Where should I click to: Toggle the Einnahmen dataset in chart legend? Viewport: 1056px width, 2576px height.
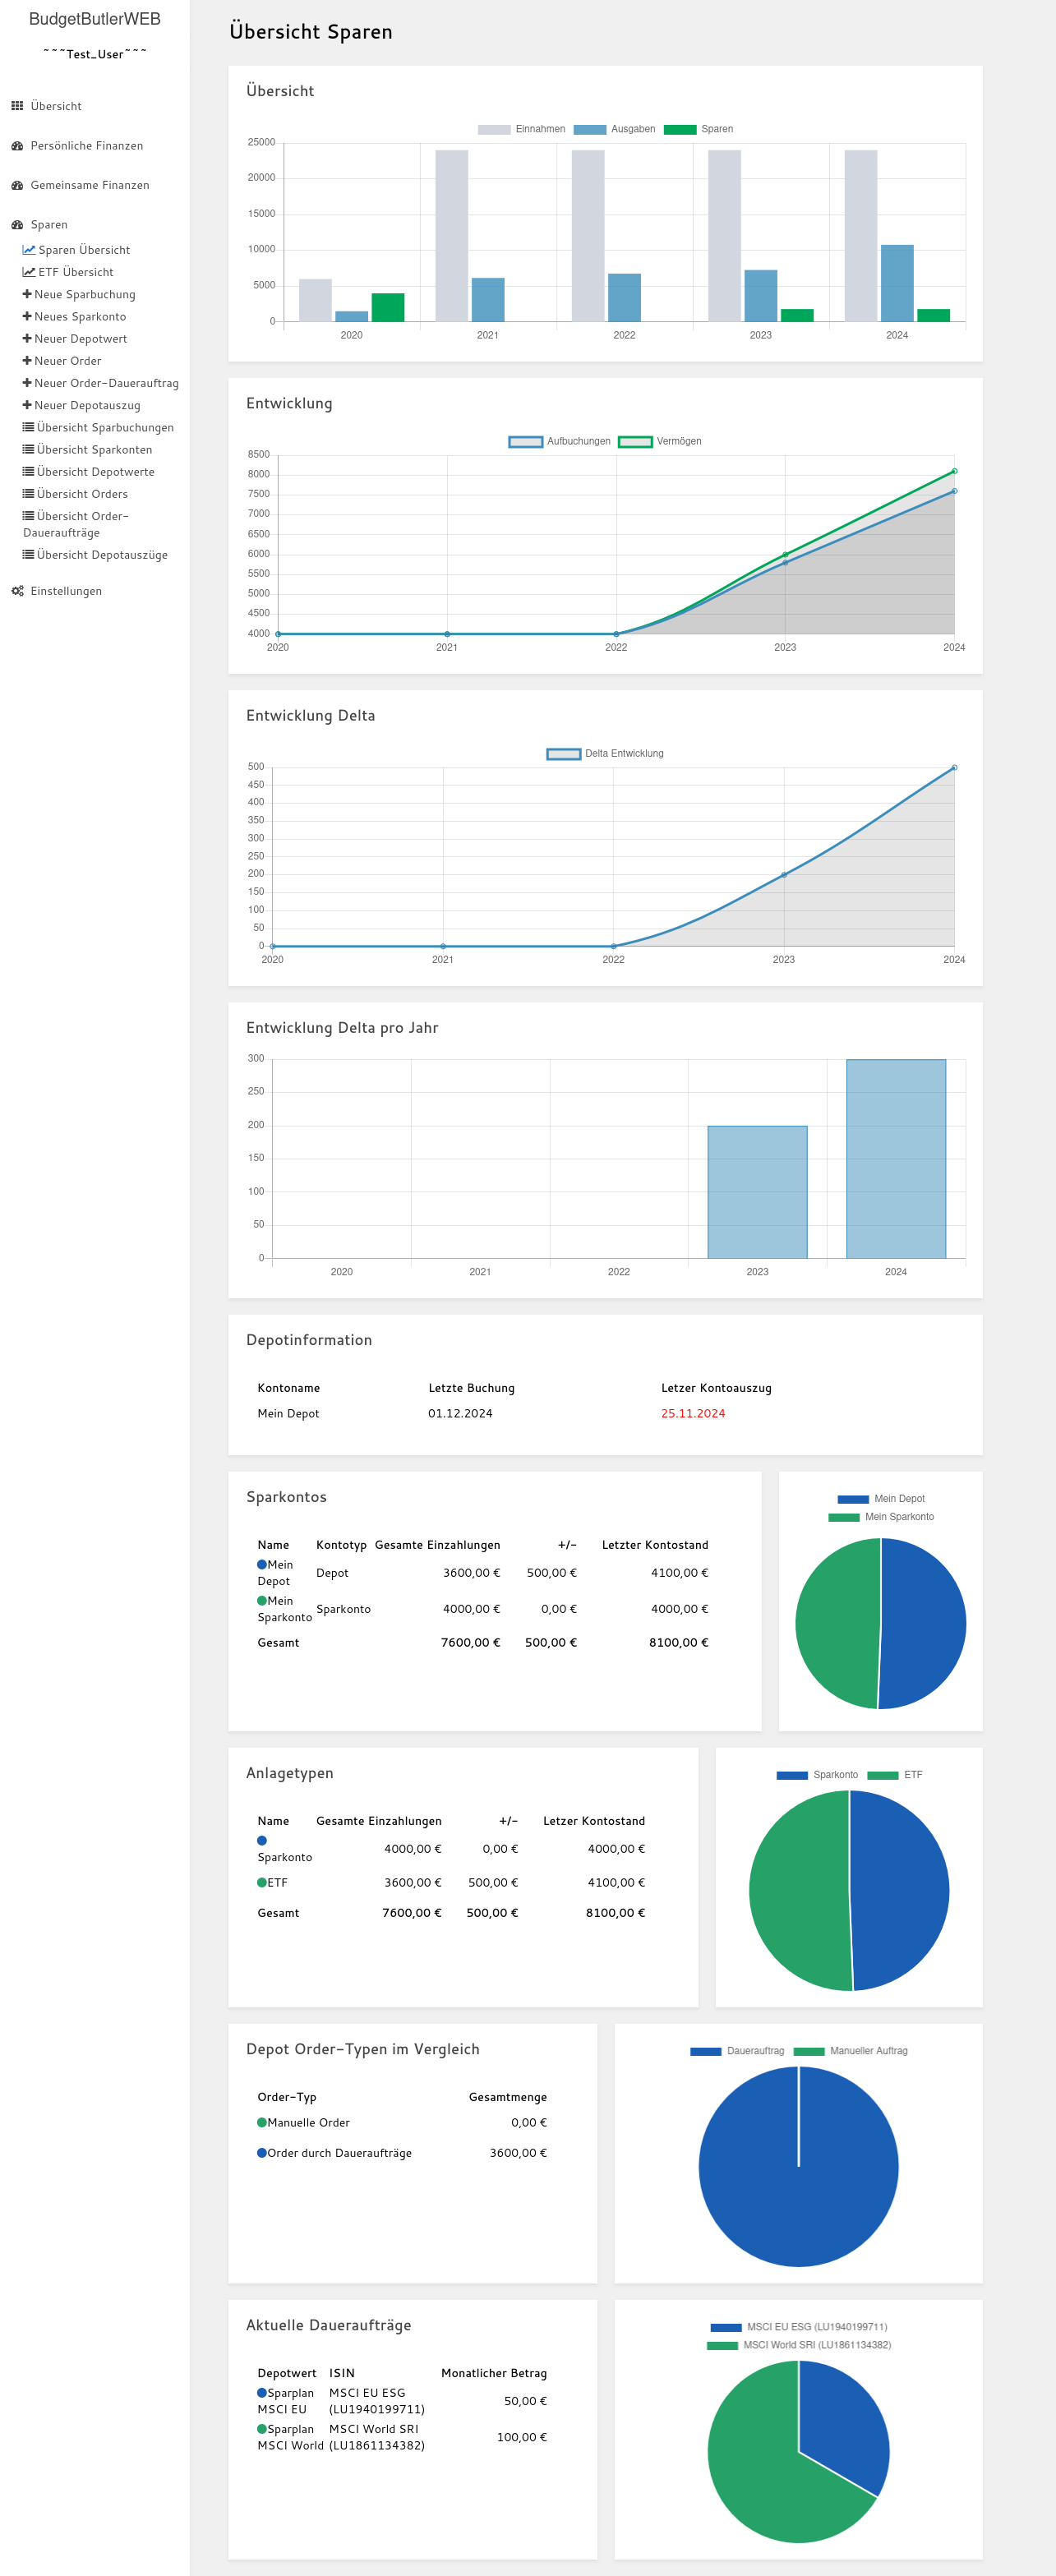[x=521, y=129]
